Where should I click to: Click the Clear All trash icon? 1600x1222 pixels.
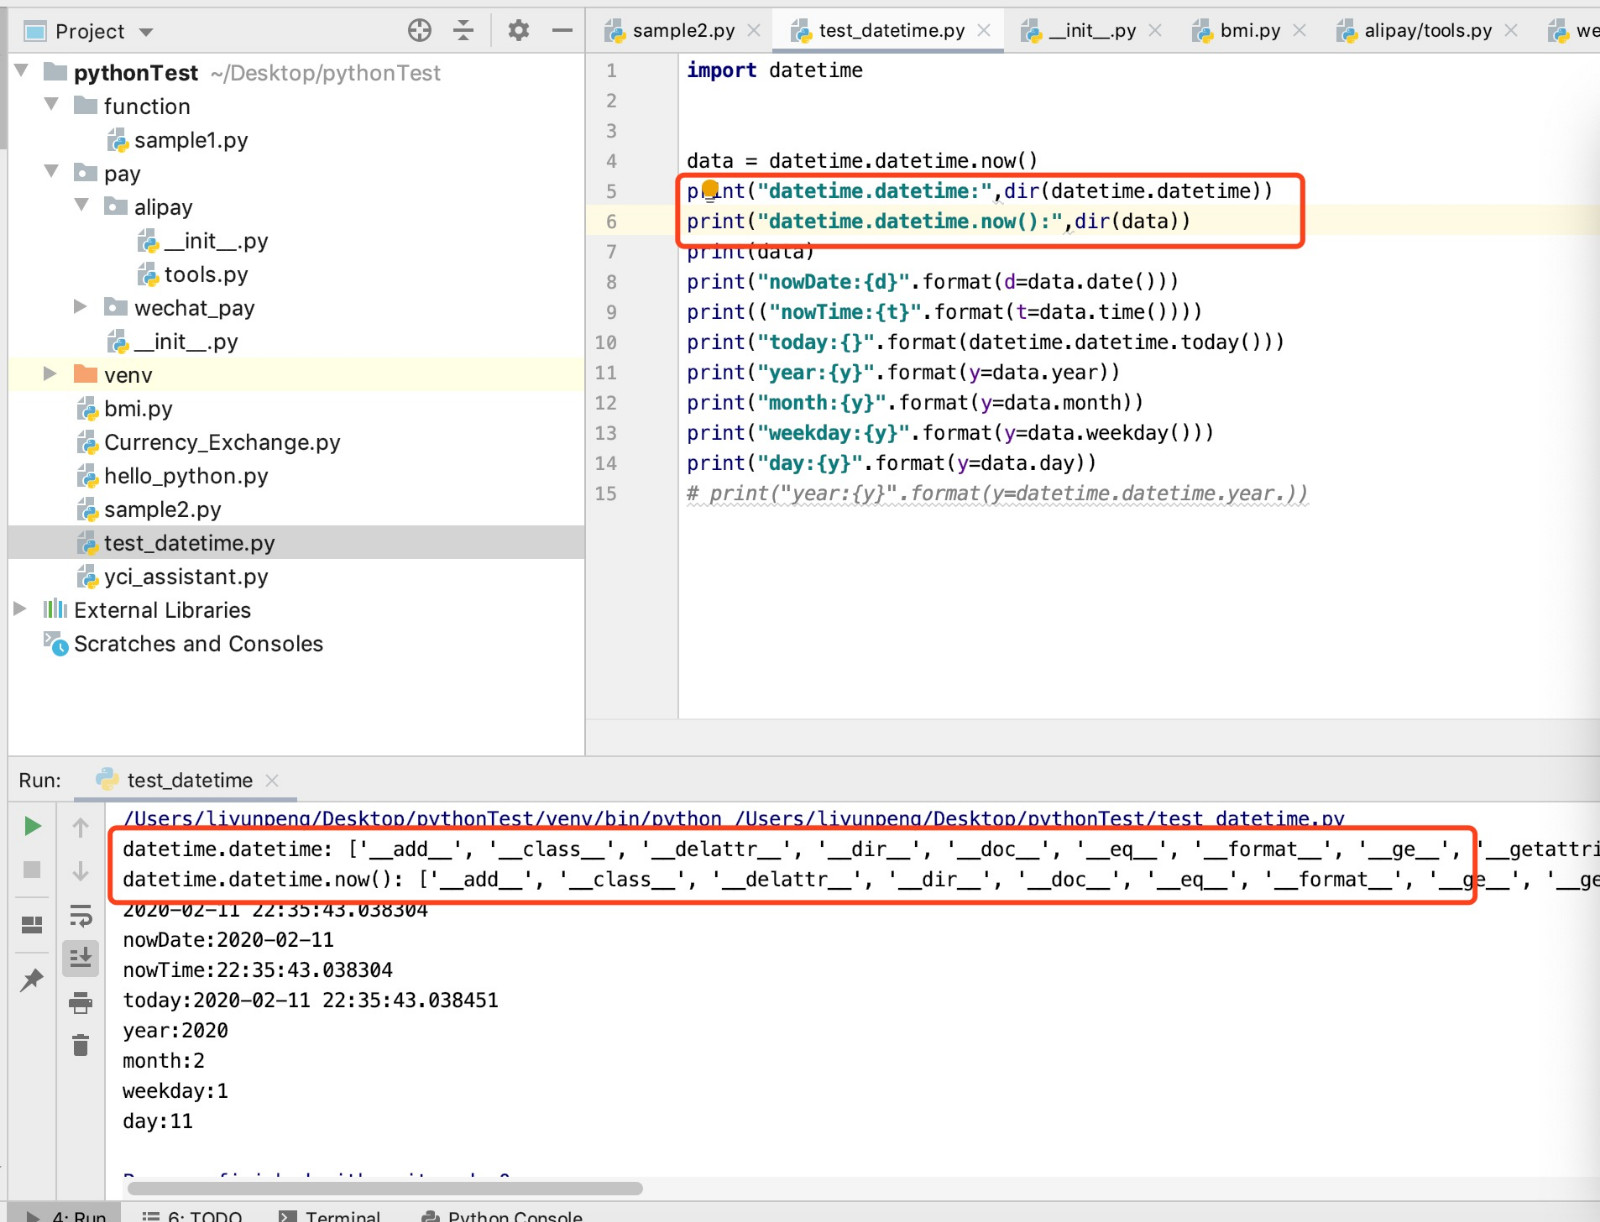[x=81, y=1046]
